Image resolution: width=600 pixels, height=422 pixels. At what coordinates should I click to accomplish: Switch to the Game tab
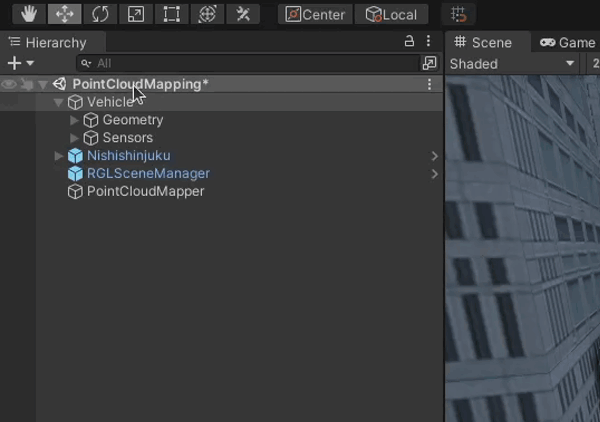[567, 42]
